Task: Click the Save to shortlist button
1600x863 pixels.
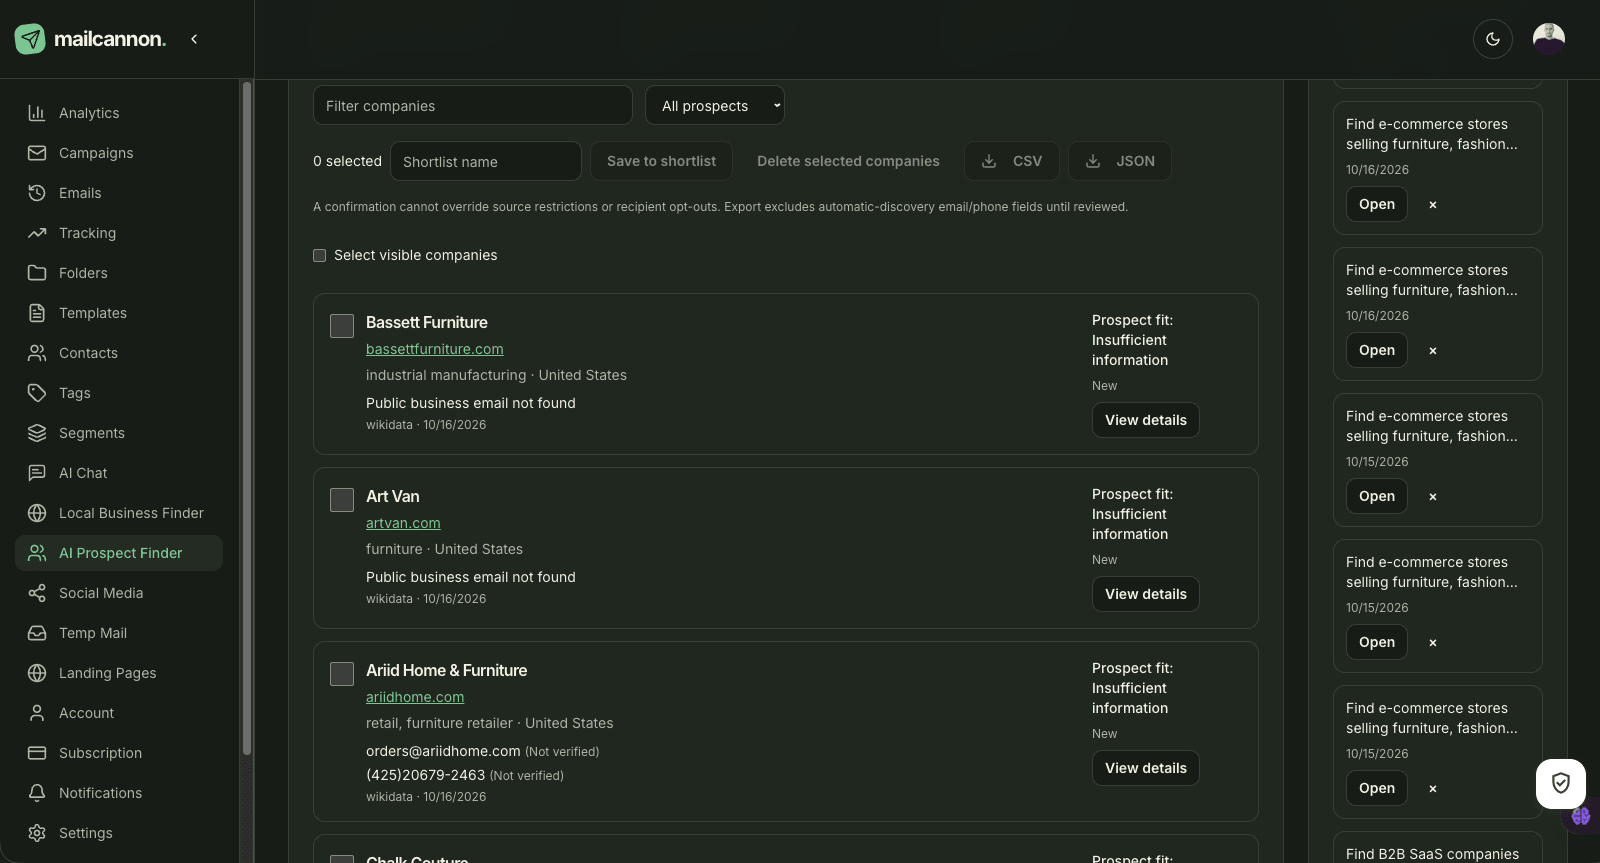Action: pyautogui.click(x=661, y=161)
